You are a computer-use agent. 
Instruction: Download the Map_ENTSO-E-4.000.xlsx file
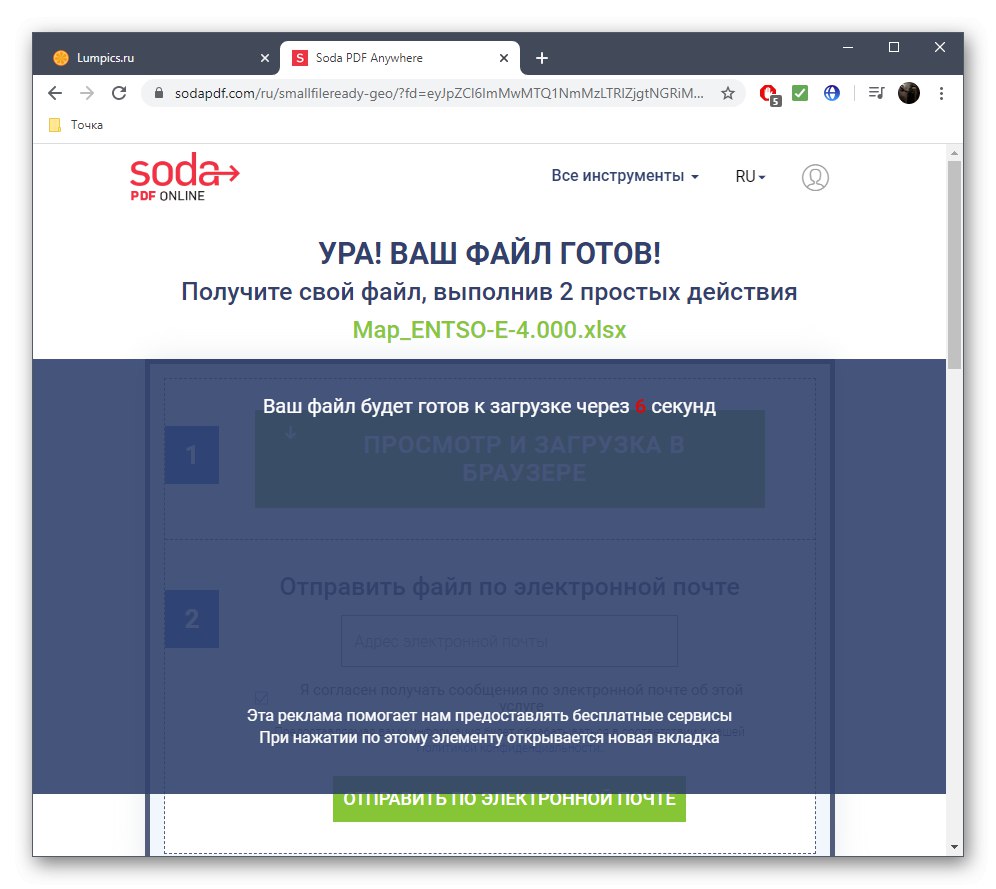[x=489, y=329]
